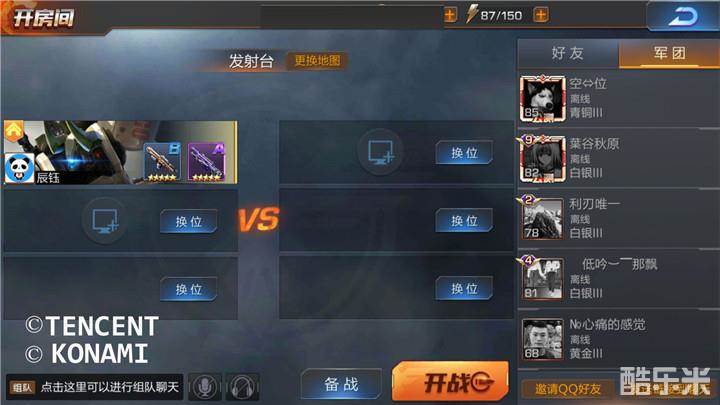
Task: Tap the plus icon right of energy 87/150
Action: pyautogui.click(x=541, y=15)
